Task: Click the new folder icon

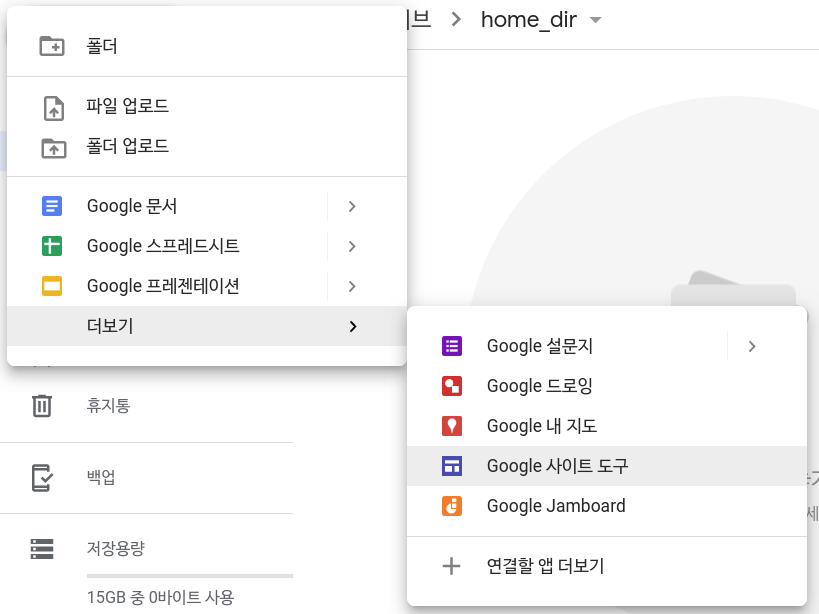Action: [x=52, y=46]
